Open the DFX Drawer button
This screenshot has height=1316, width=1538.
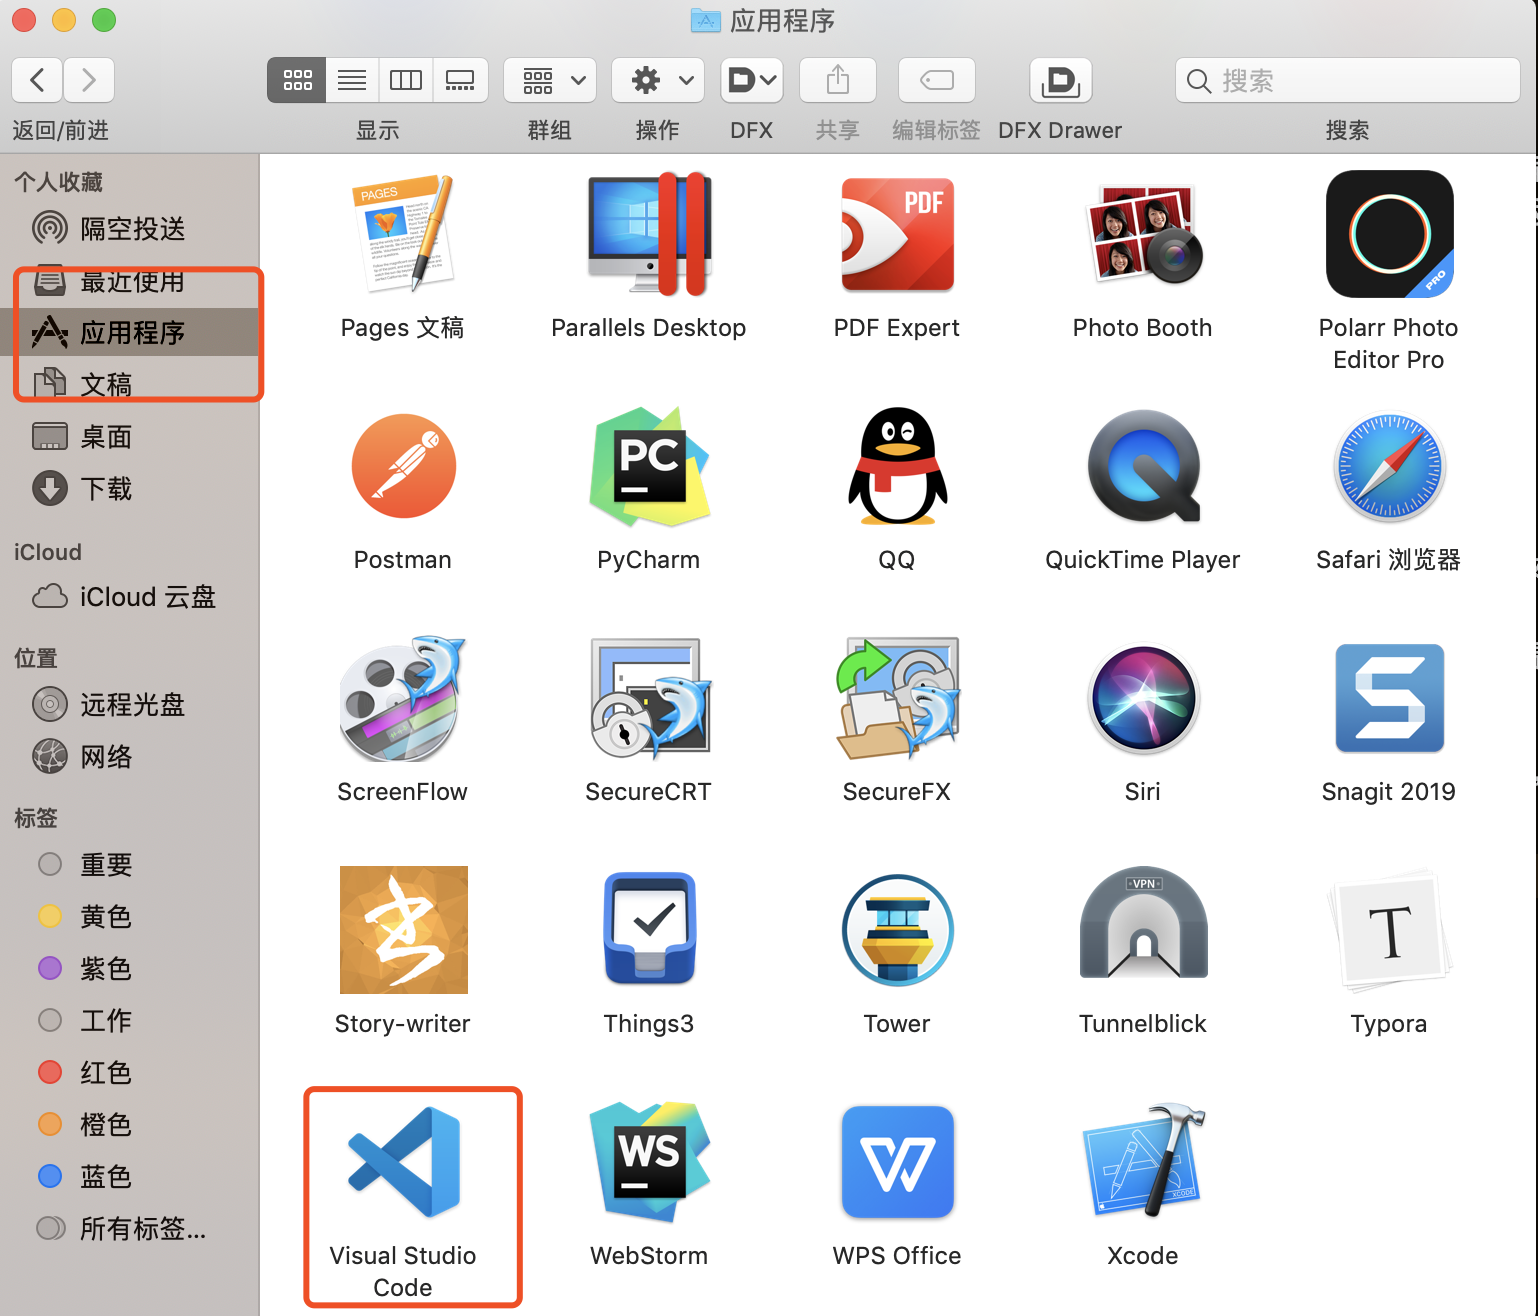pos(1060,80)
